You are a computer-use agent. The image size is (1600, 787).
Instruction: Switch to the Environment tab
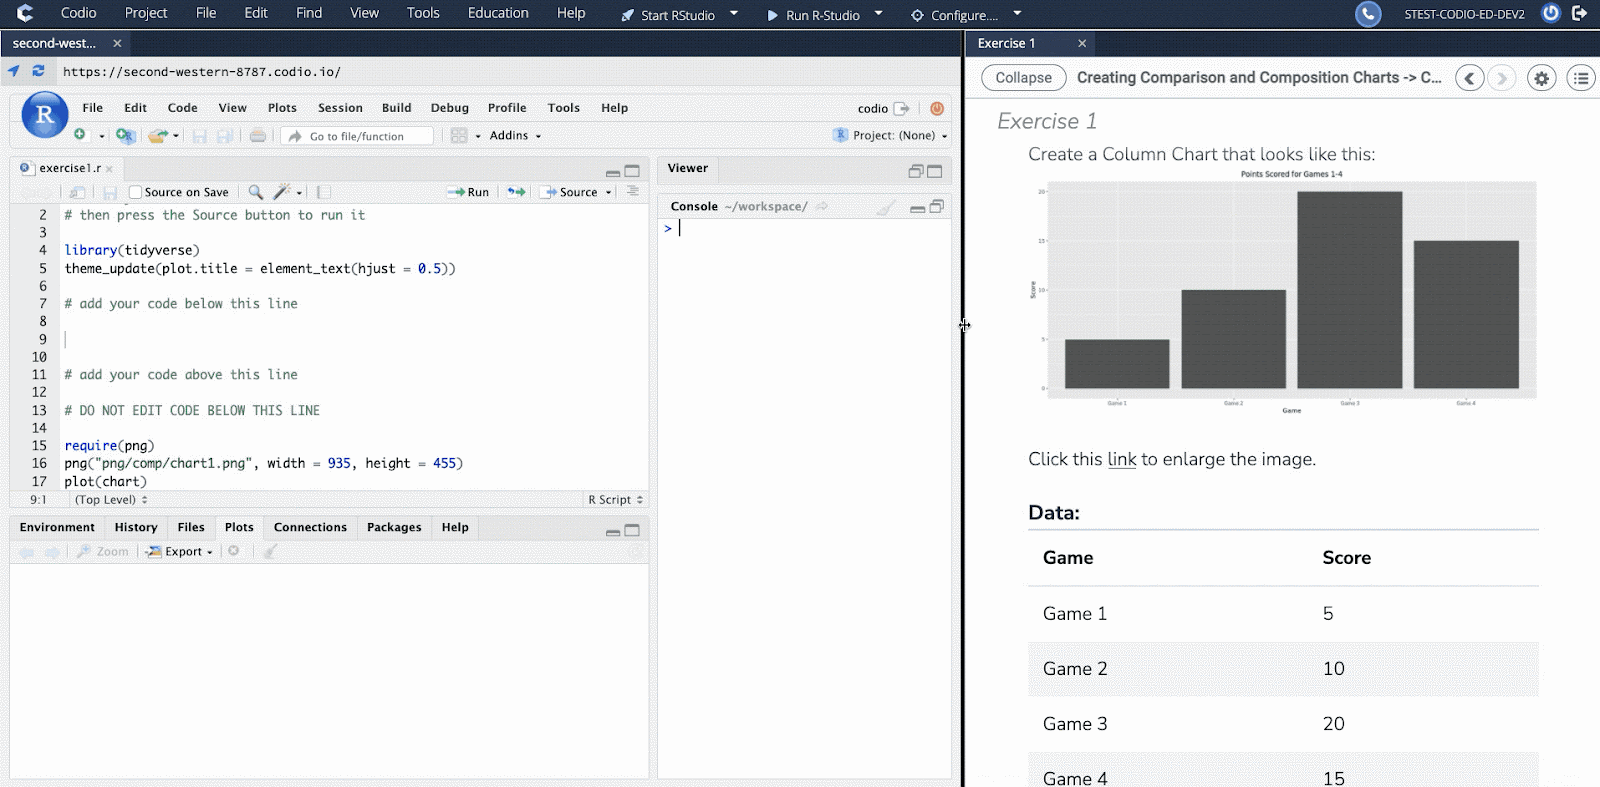tap(57, 527)
